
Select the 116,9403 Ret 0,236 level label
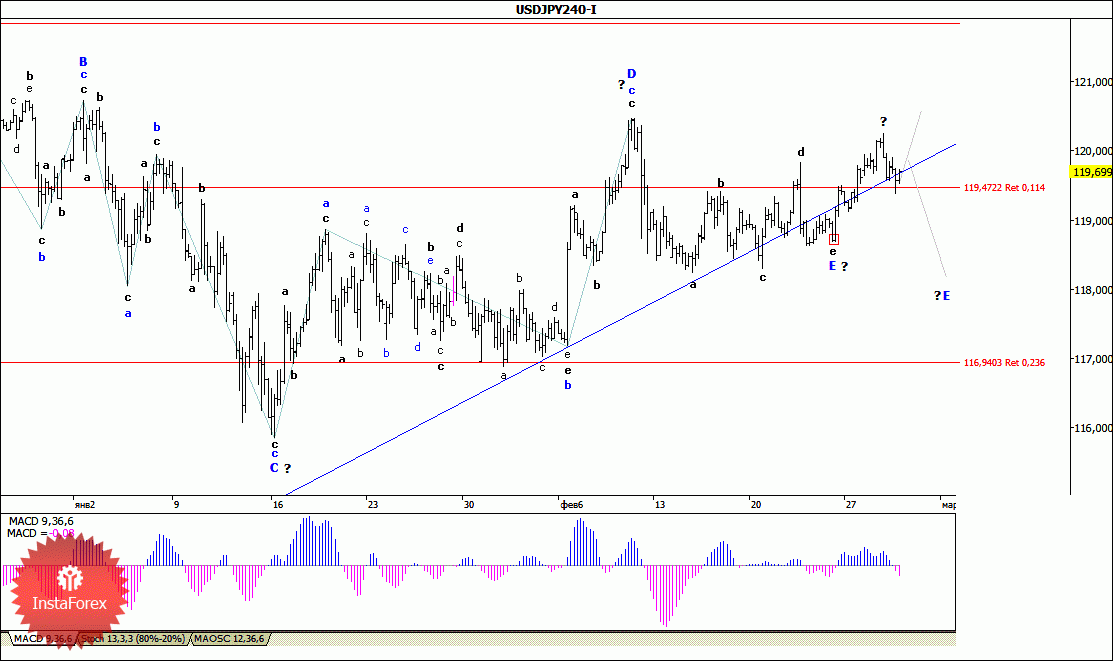coord(1004,362)
